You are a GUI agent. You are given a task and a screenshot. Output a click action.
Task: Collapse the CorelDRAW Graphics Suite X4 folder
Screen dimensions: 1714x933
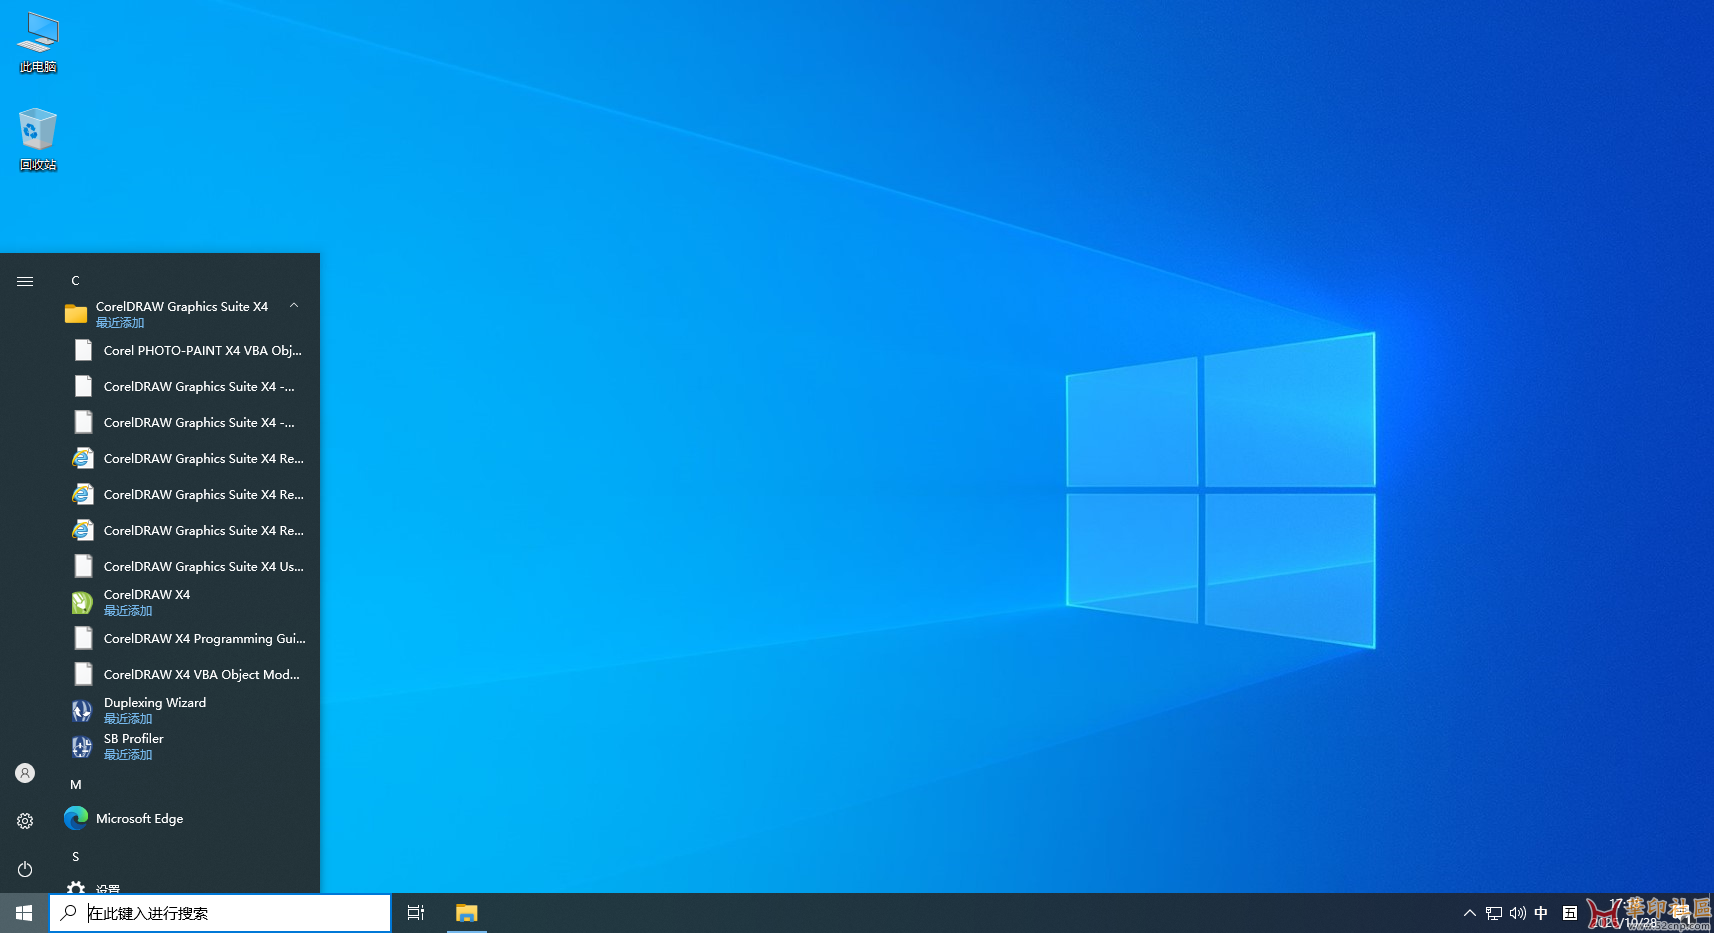coord(293,305)
